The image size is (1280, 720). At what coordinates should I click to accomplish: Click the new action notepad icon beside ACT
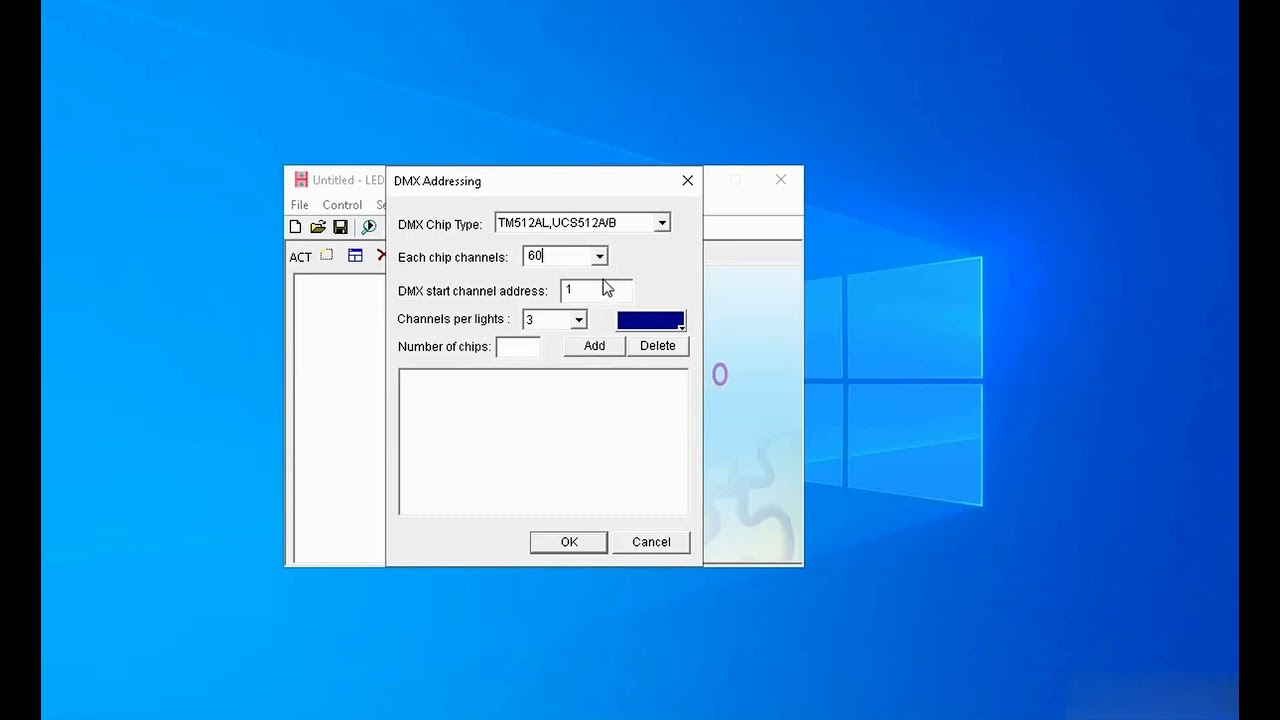pyautogui.click(x=327, y=256)
